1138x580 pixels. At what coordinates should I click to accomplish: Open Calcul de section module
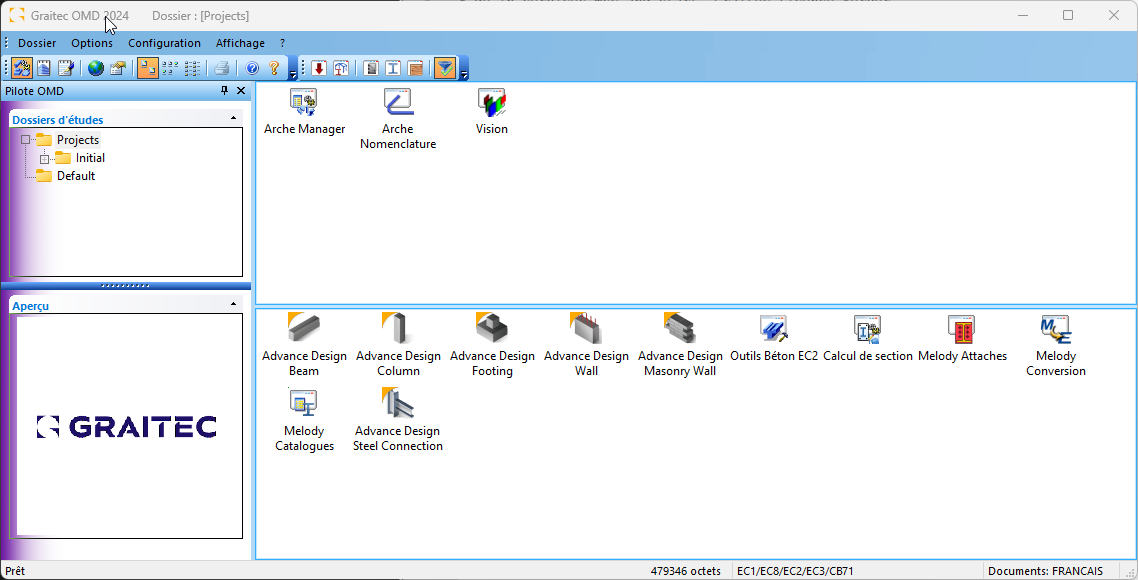click(868, 338)
